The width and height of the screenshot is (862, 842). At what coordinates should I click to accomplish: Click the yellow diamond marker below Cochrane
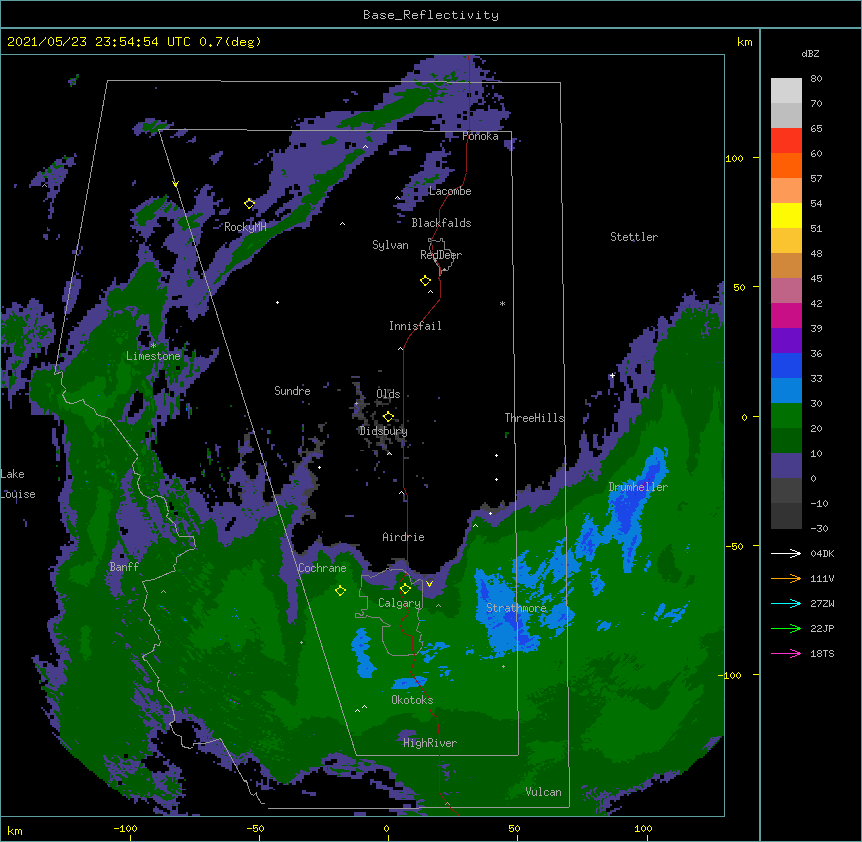(340, 590)
